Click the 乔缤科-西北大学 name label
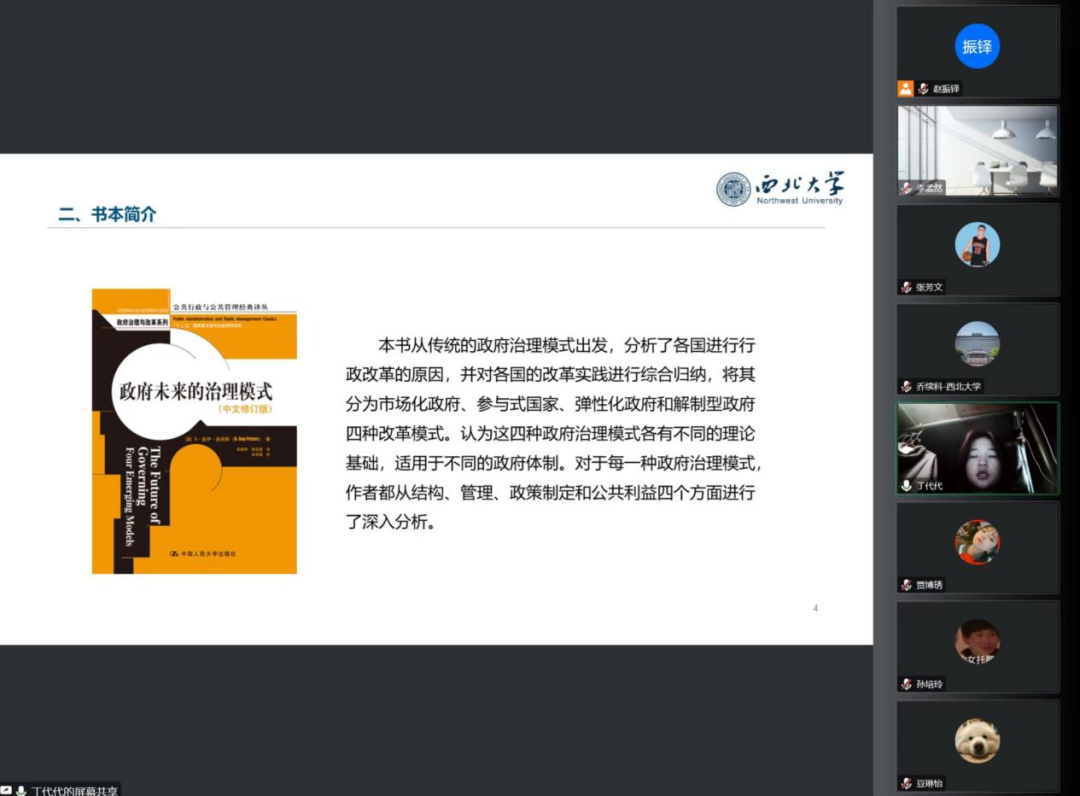1080x796 pixels. click(x=948, y=386)
